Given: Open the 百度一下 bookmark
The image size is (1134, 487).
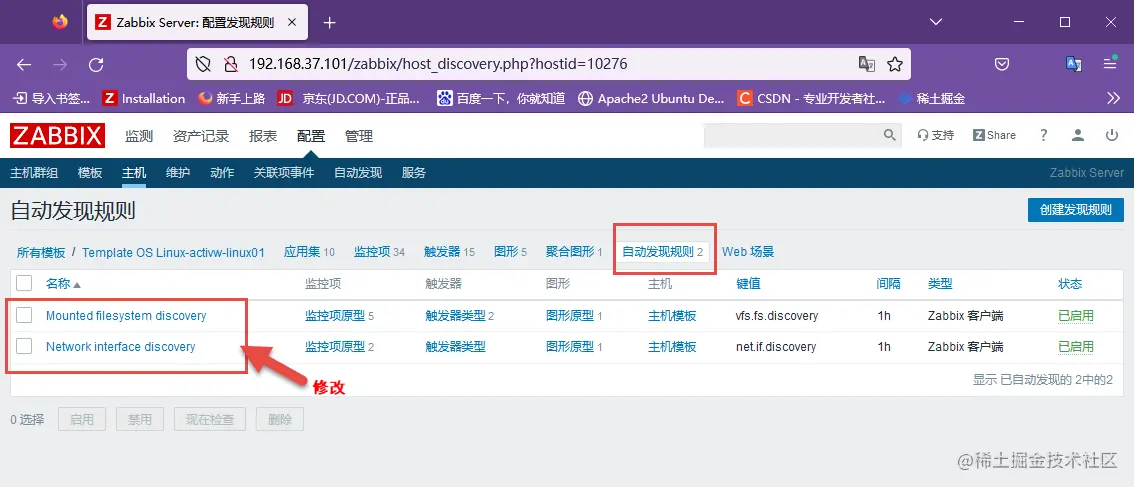Looking at the screenshot, I should click(x=501, y=98).
